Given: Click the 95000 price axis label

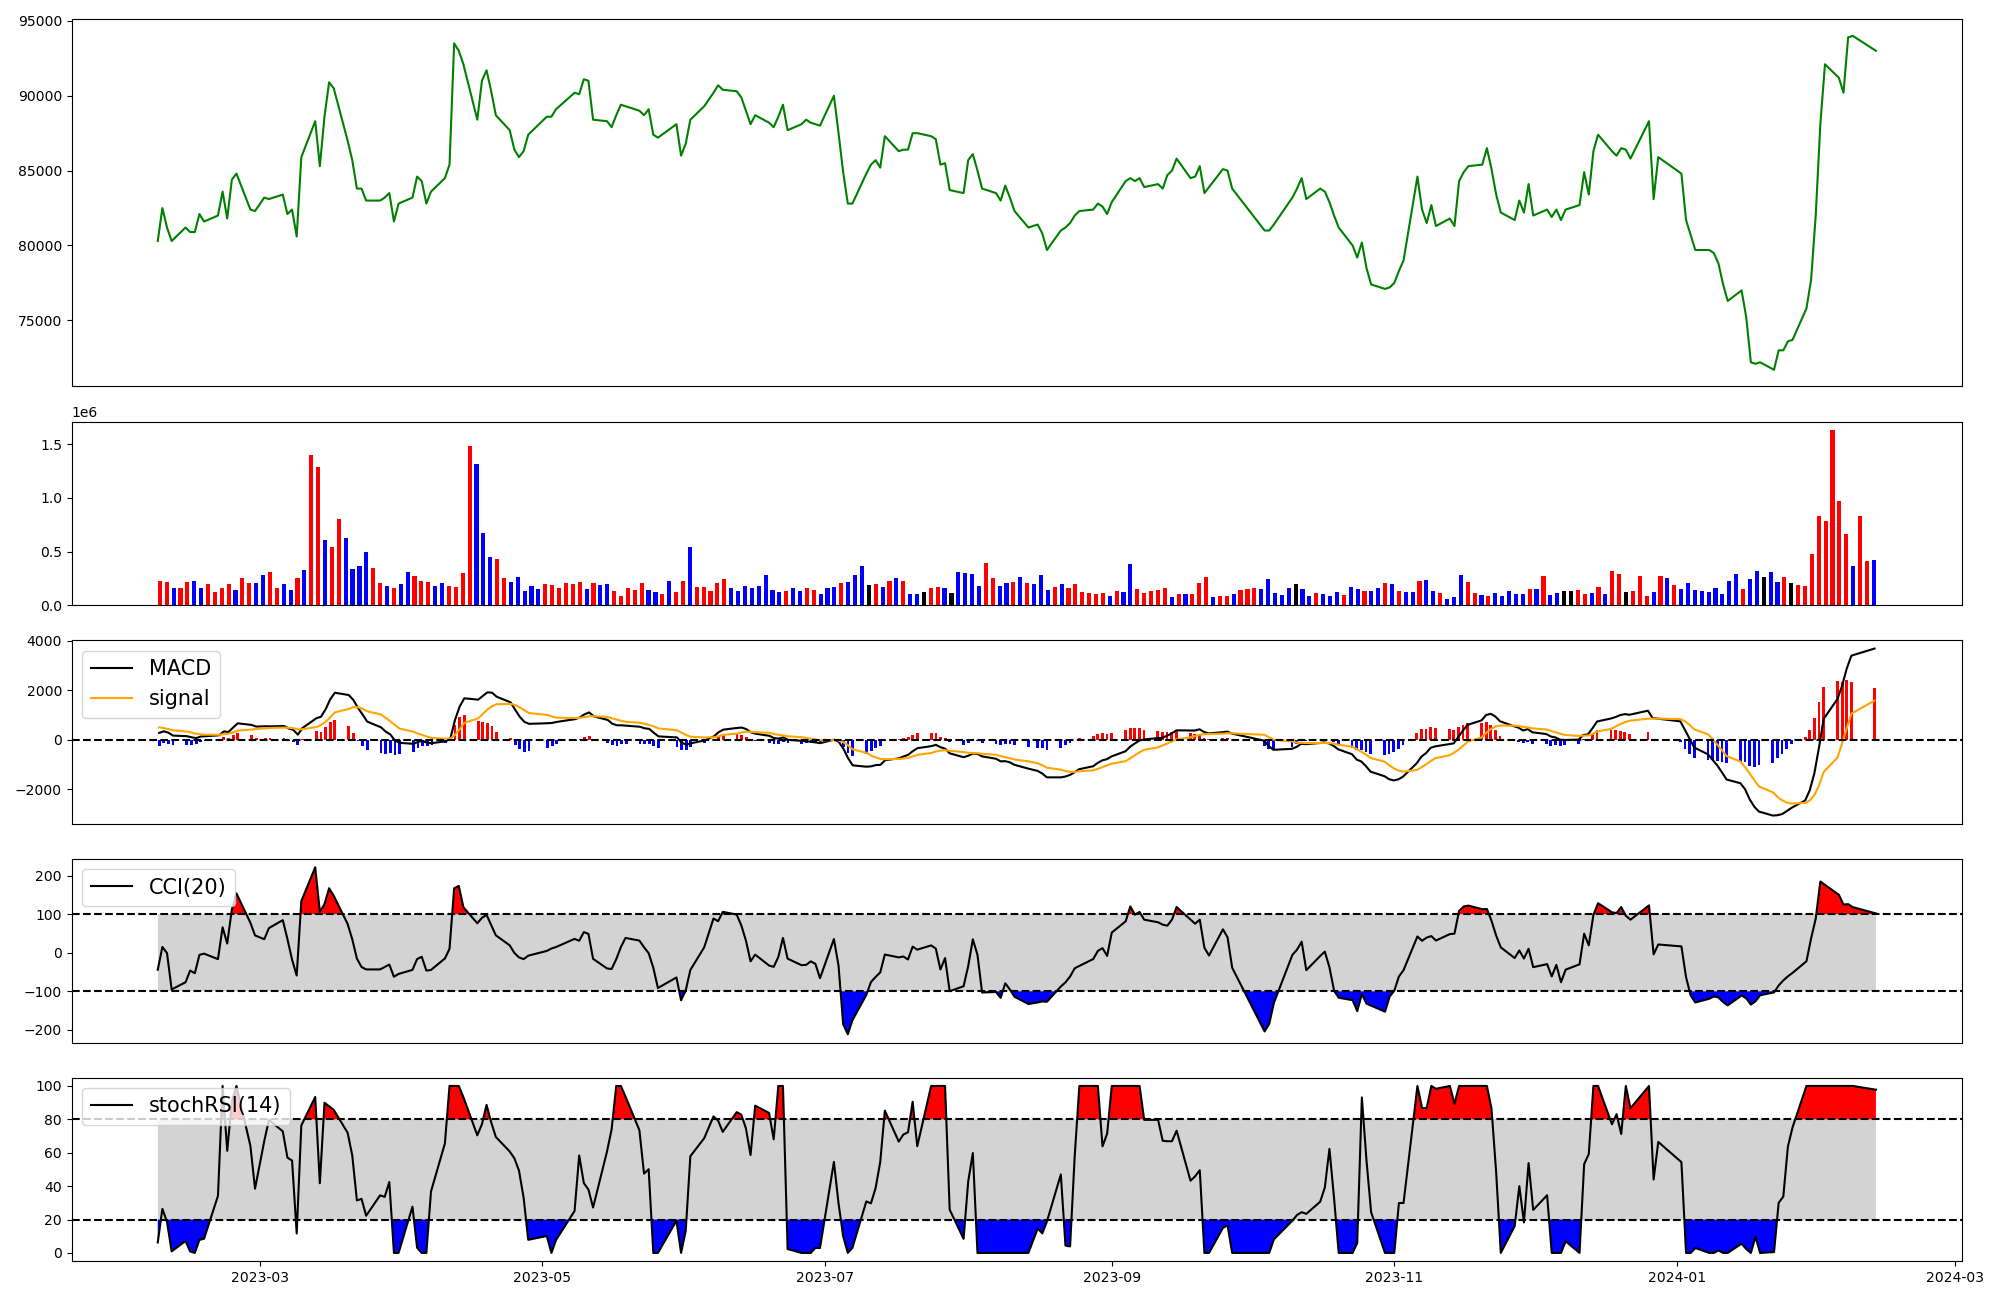Looking at the screenshot, I should click(40, 21).
